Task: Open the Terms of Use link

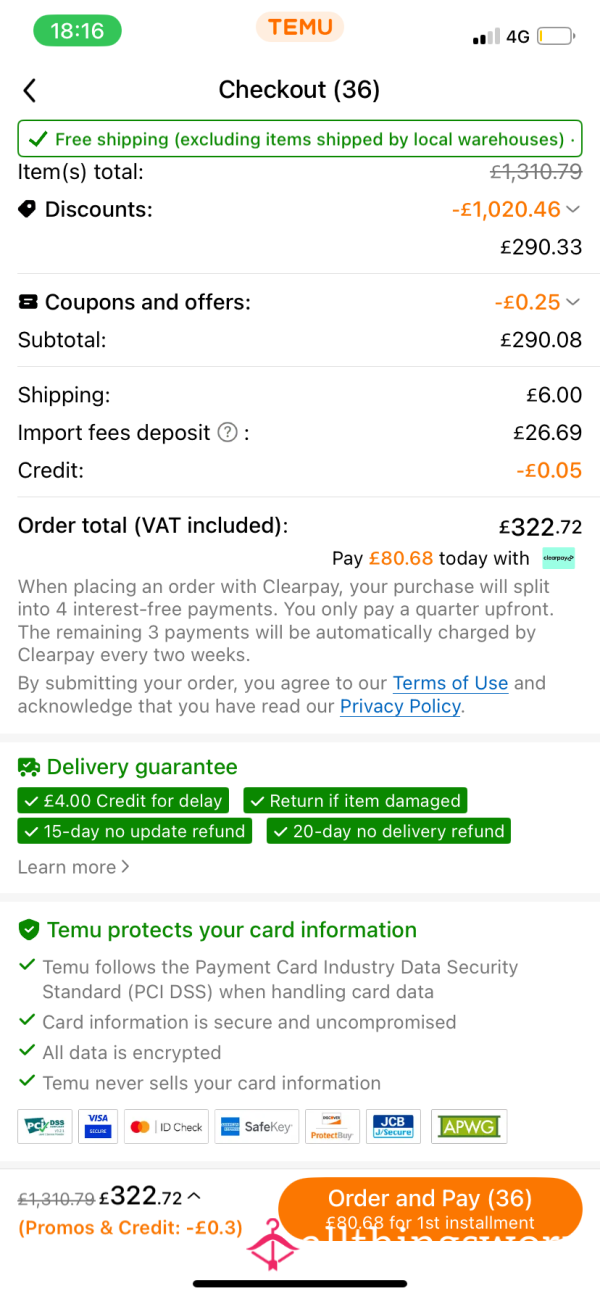Action: click(450, 683)
